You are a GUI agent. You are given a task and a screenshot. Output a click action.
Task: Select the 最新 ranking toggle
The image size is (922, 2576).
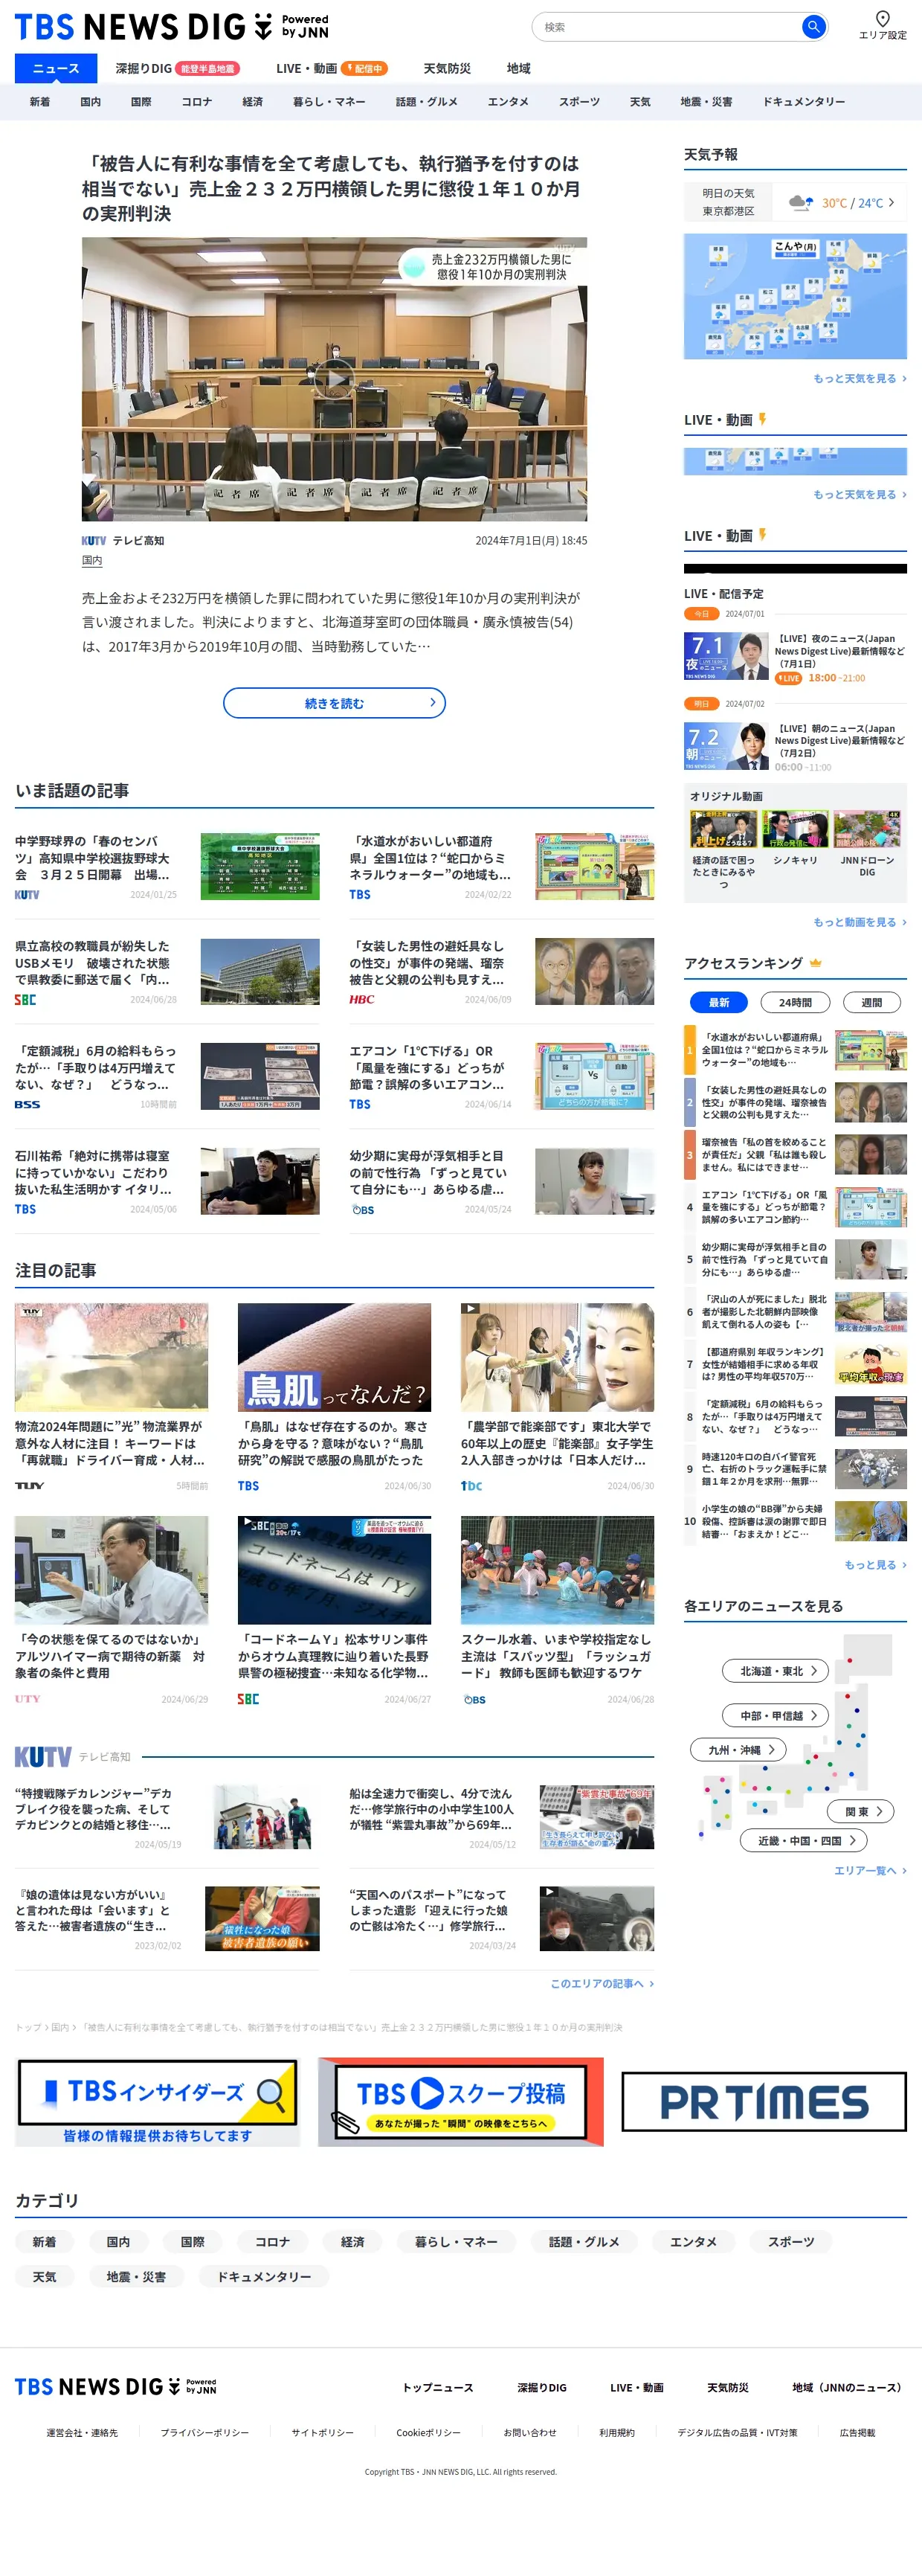(x=719, y=1002)
